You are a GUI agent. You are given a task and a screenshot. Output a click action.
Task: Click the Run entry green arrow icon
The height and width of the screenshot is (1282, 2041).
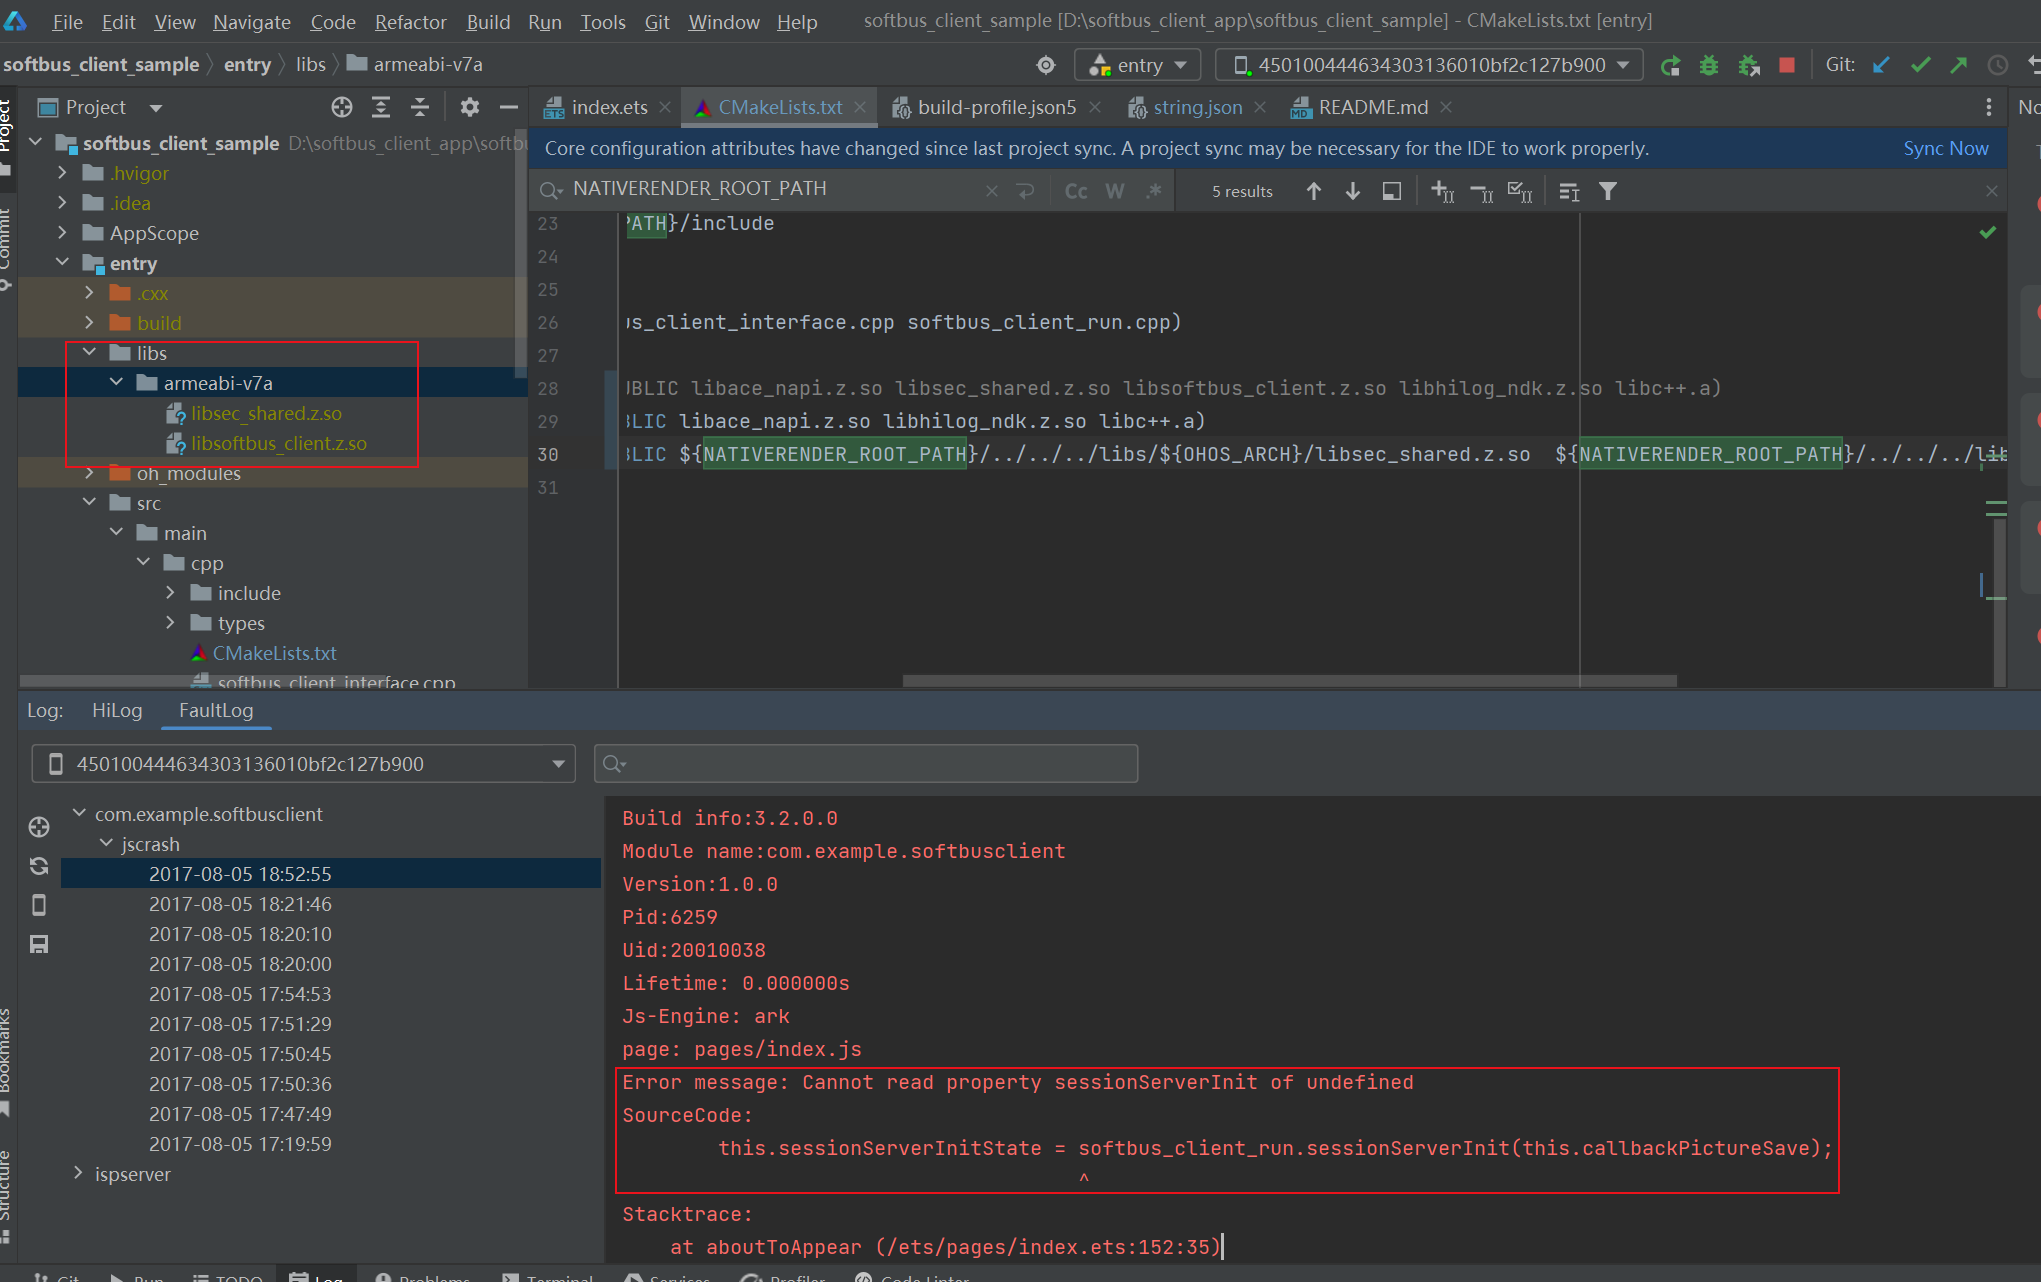(x=1670, y=65)
